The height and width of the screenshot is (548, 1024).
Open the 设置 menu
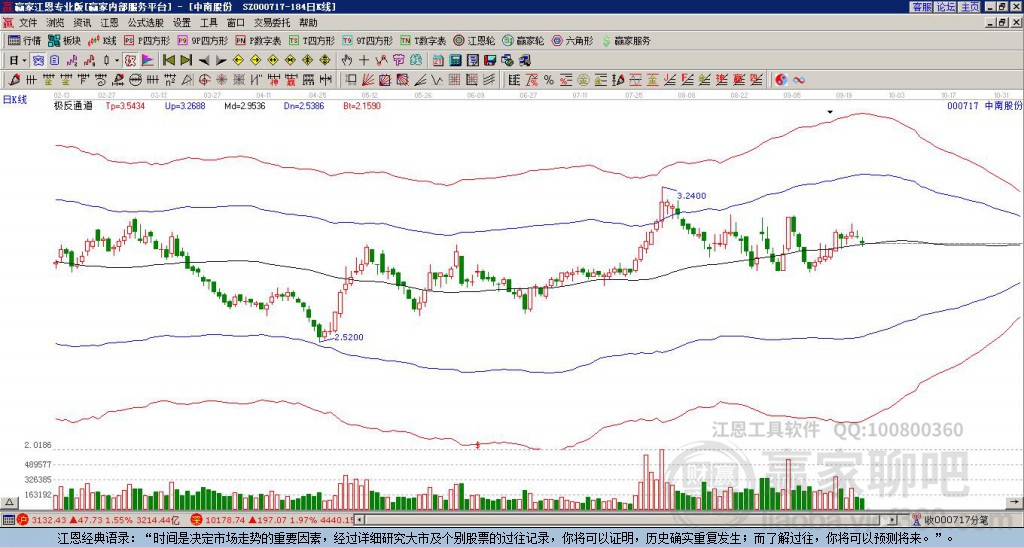point(182,23)
